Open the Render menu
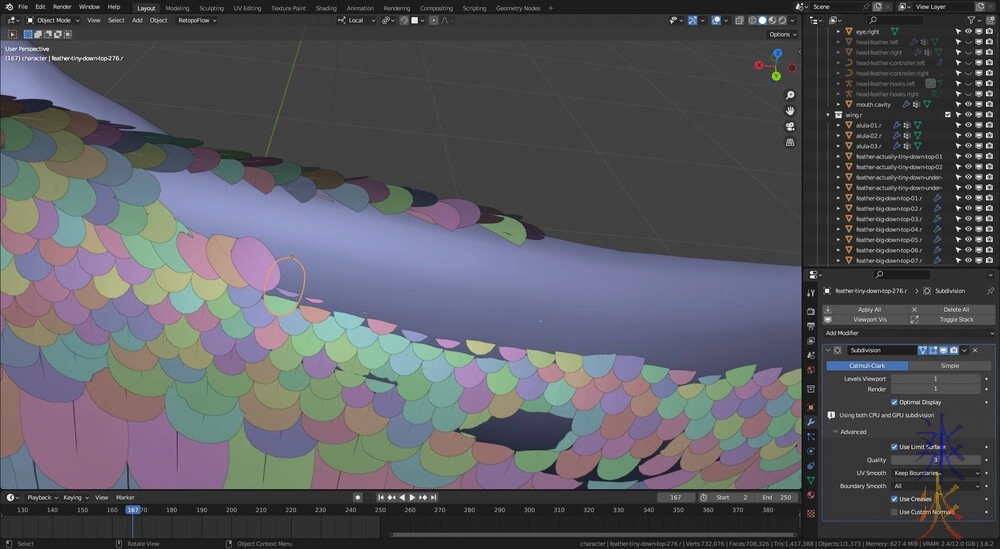Viewport: 1000px width, 549px height. (62, 7)
